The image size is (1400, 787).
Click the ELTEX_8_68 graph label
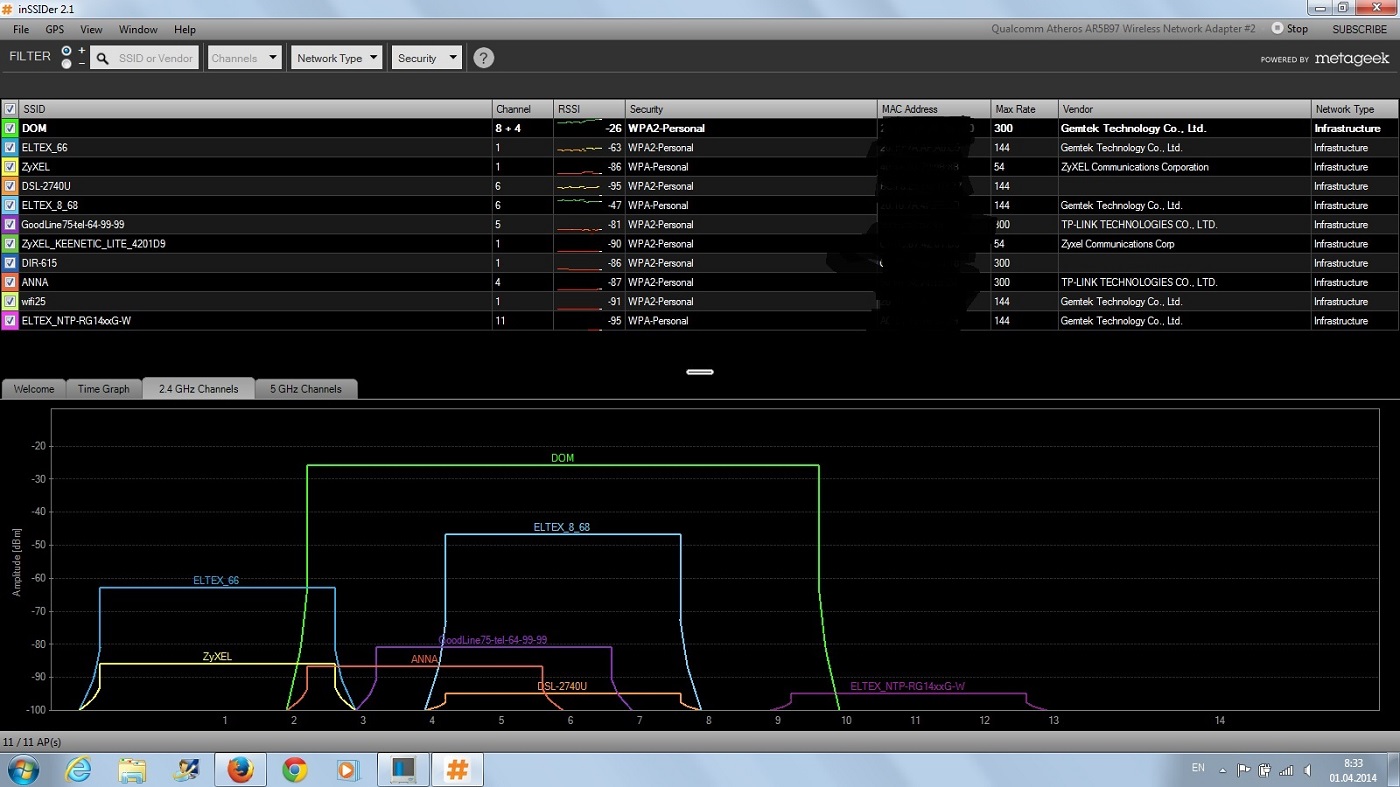[562, 527]
